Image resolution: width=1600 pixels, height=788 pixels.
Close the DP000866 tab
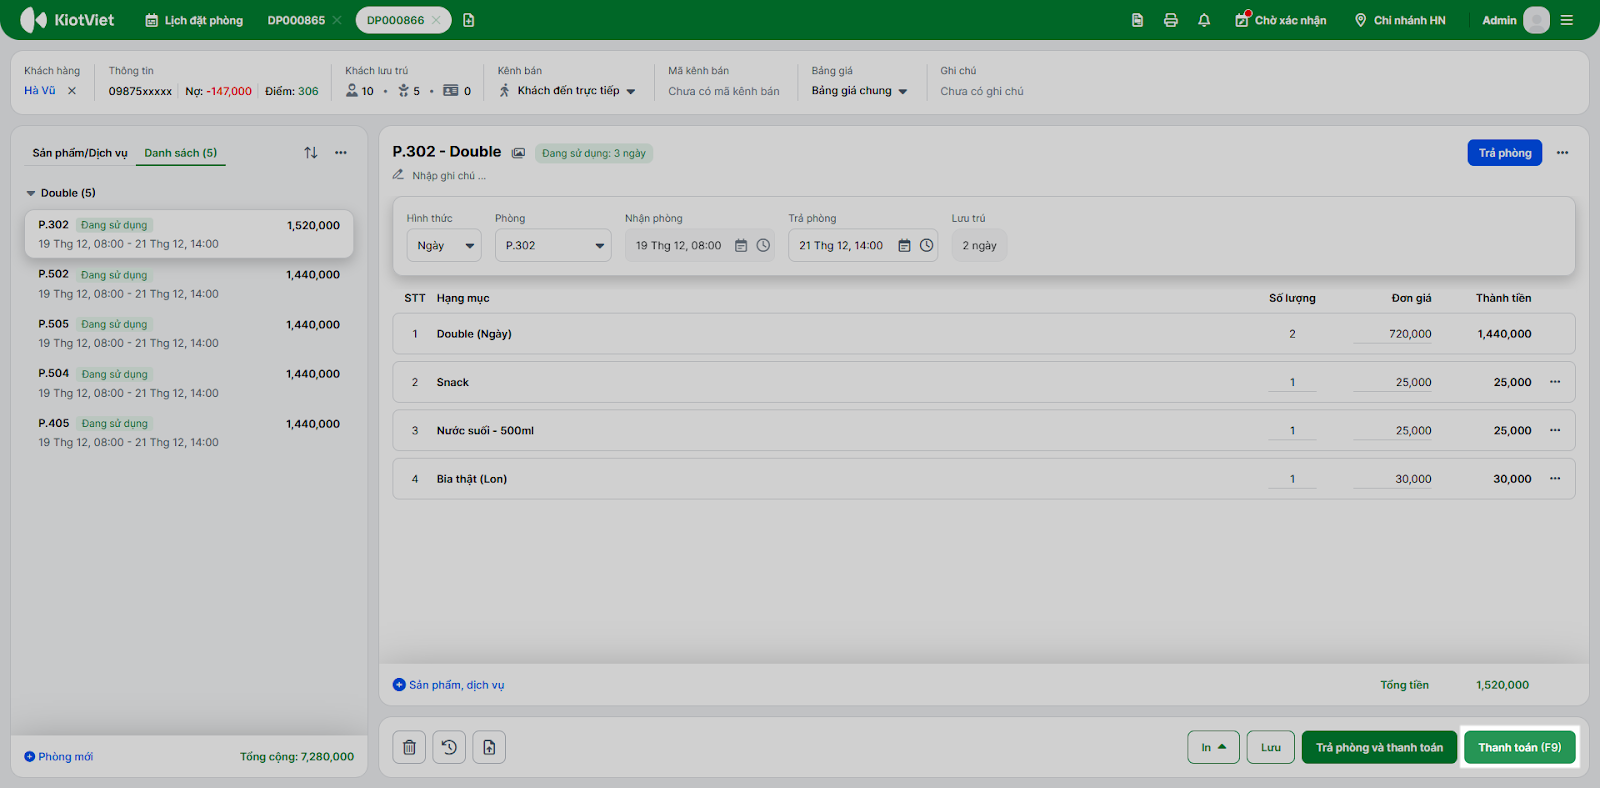(x=436, y=20)
